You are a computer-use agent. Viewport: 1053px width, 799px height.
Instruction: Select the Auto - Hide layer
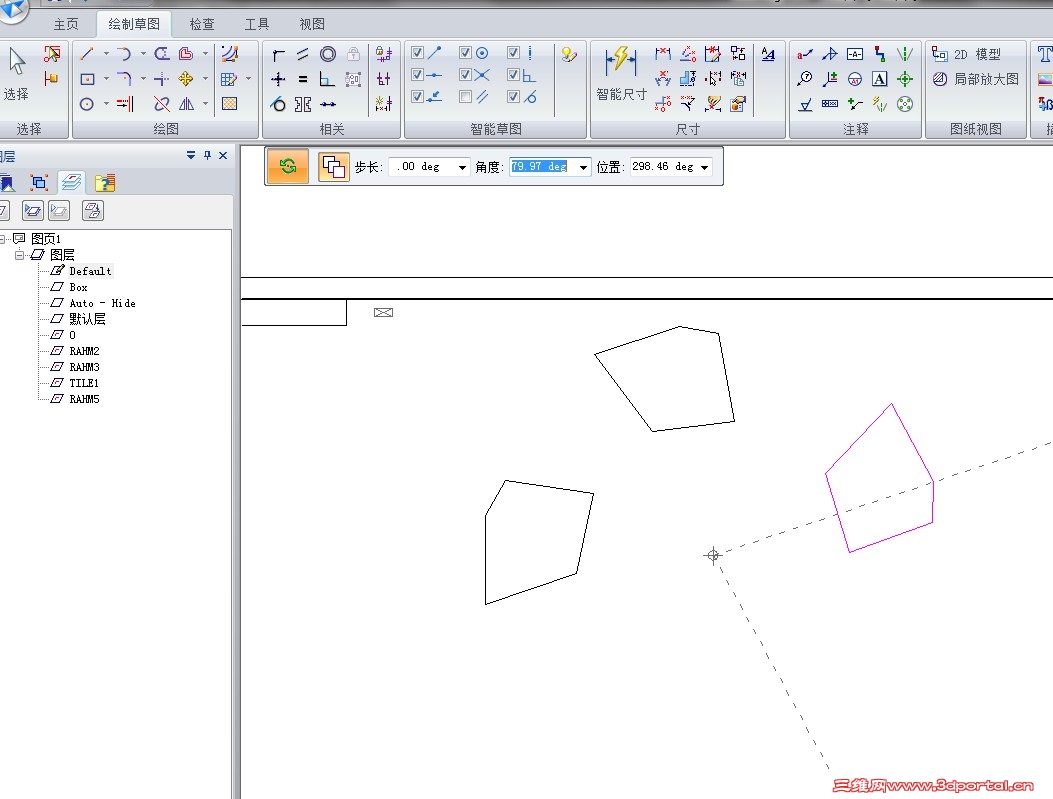click(x=102, y=303)
